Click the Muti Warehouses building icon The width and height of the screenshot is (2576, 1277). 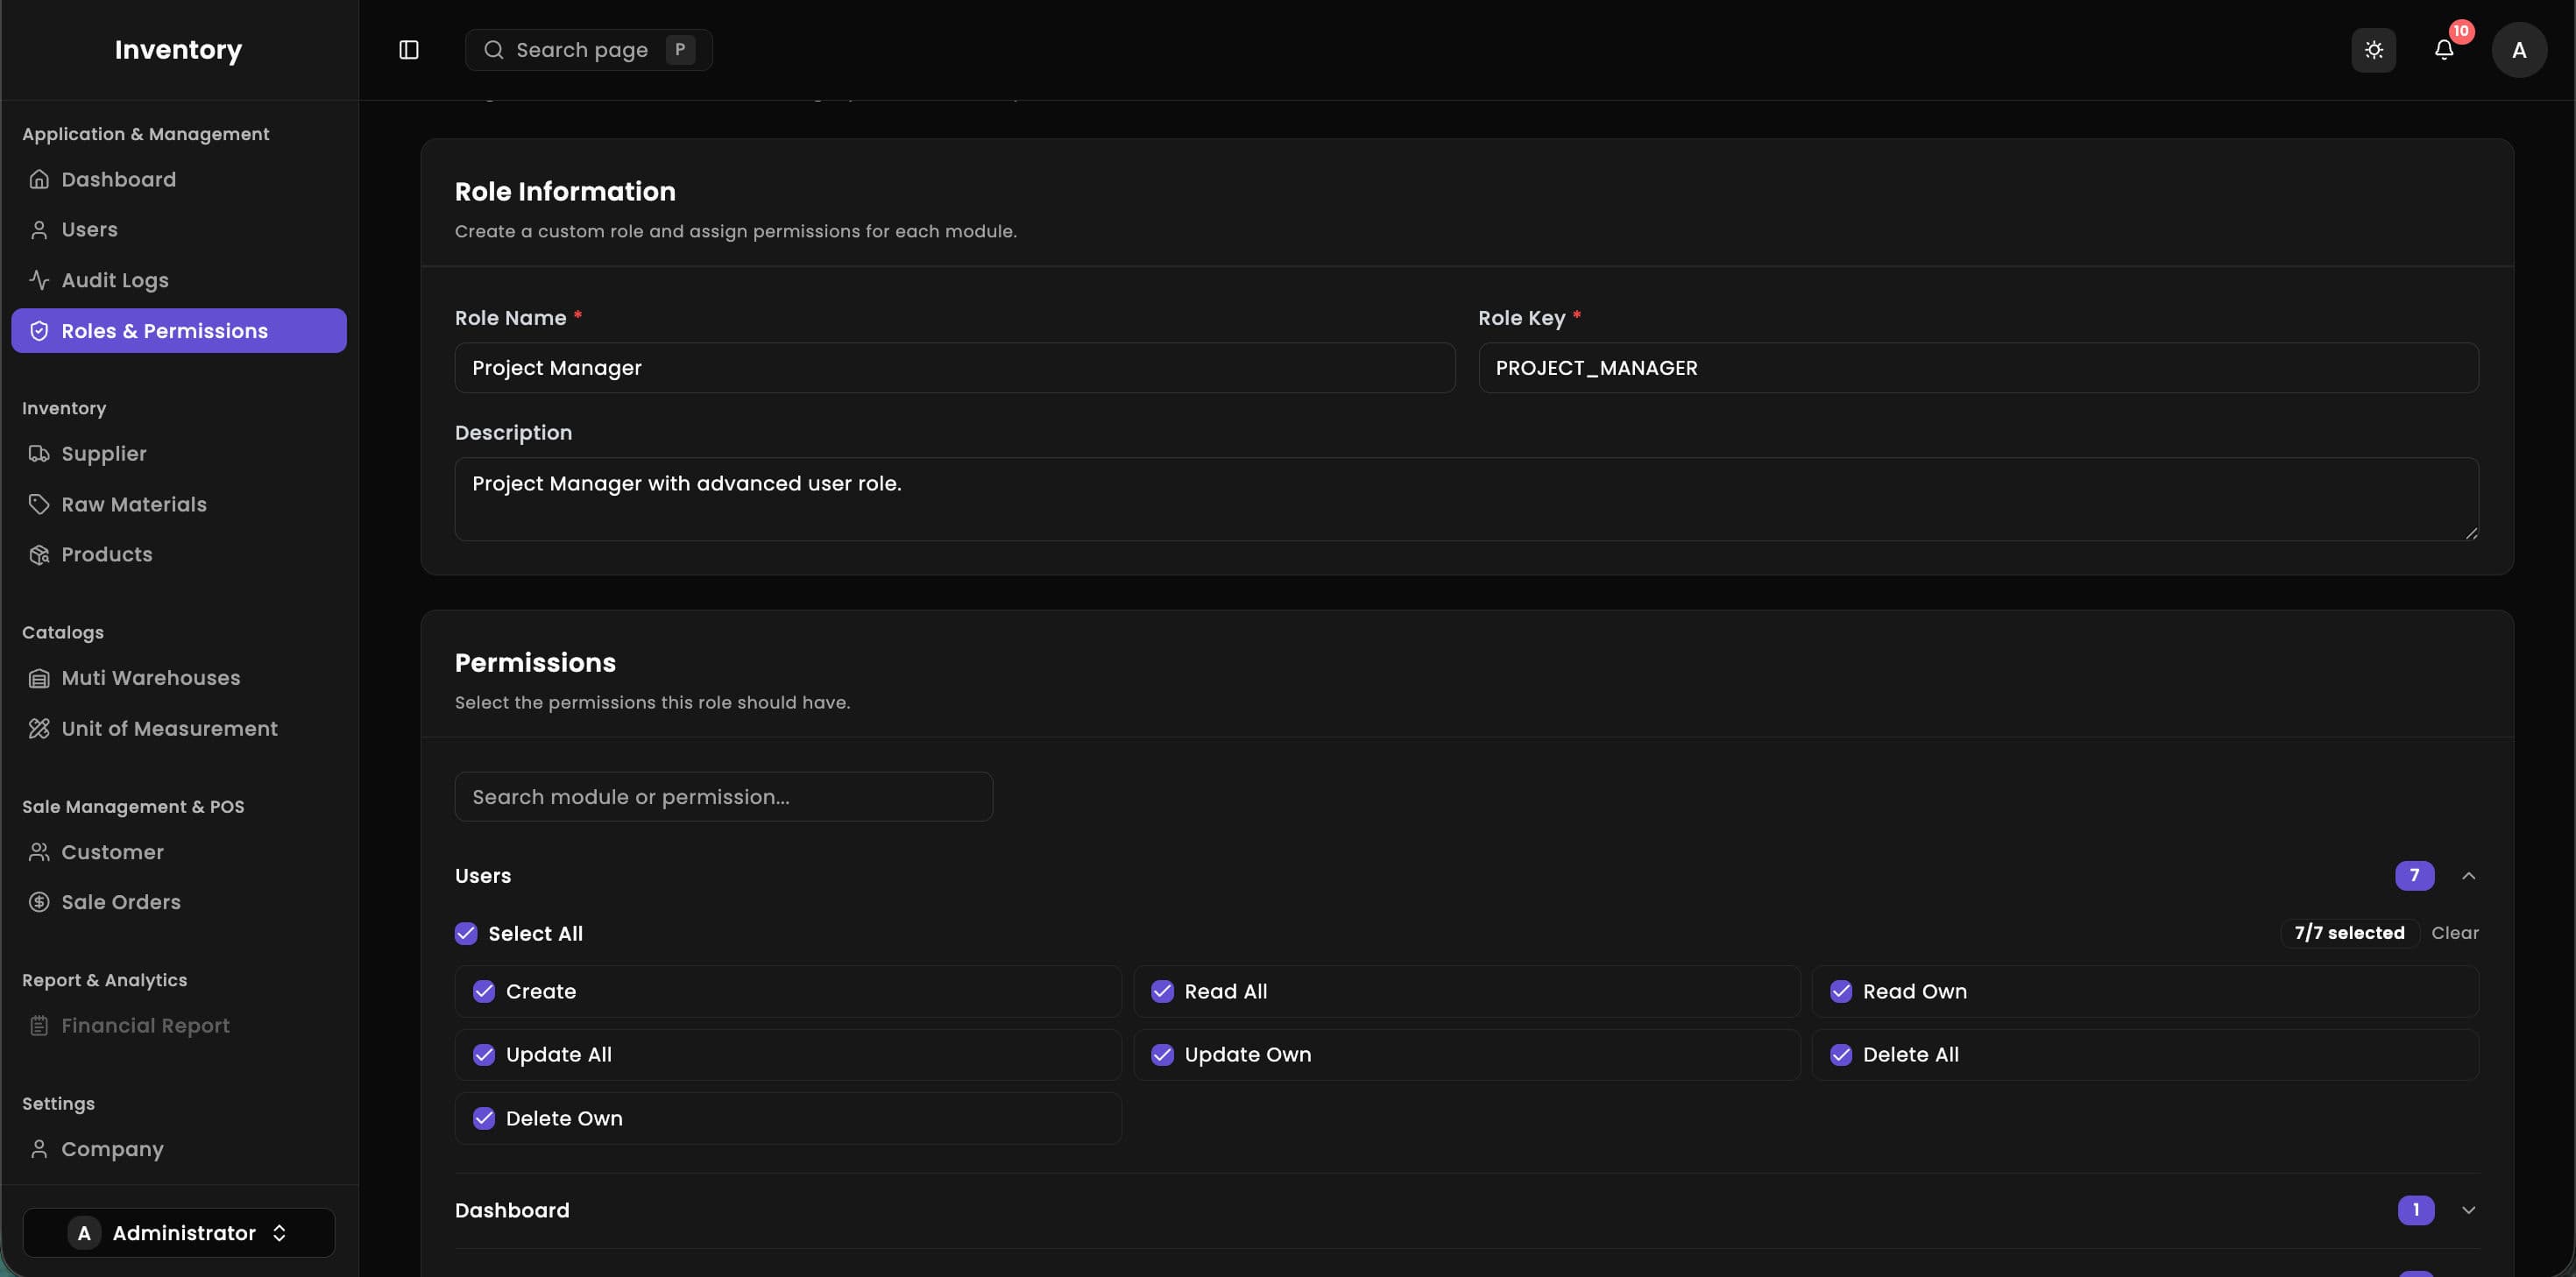tap(39, 678)
